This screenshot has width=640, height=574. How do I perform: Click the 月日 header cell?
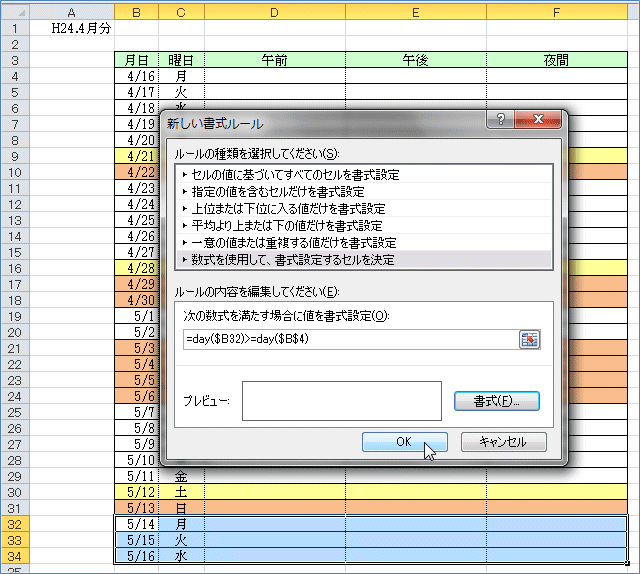pos(136,60)
